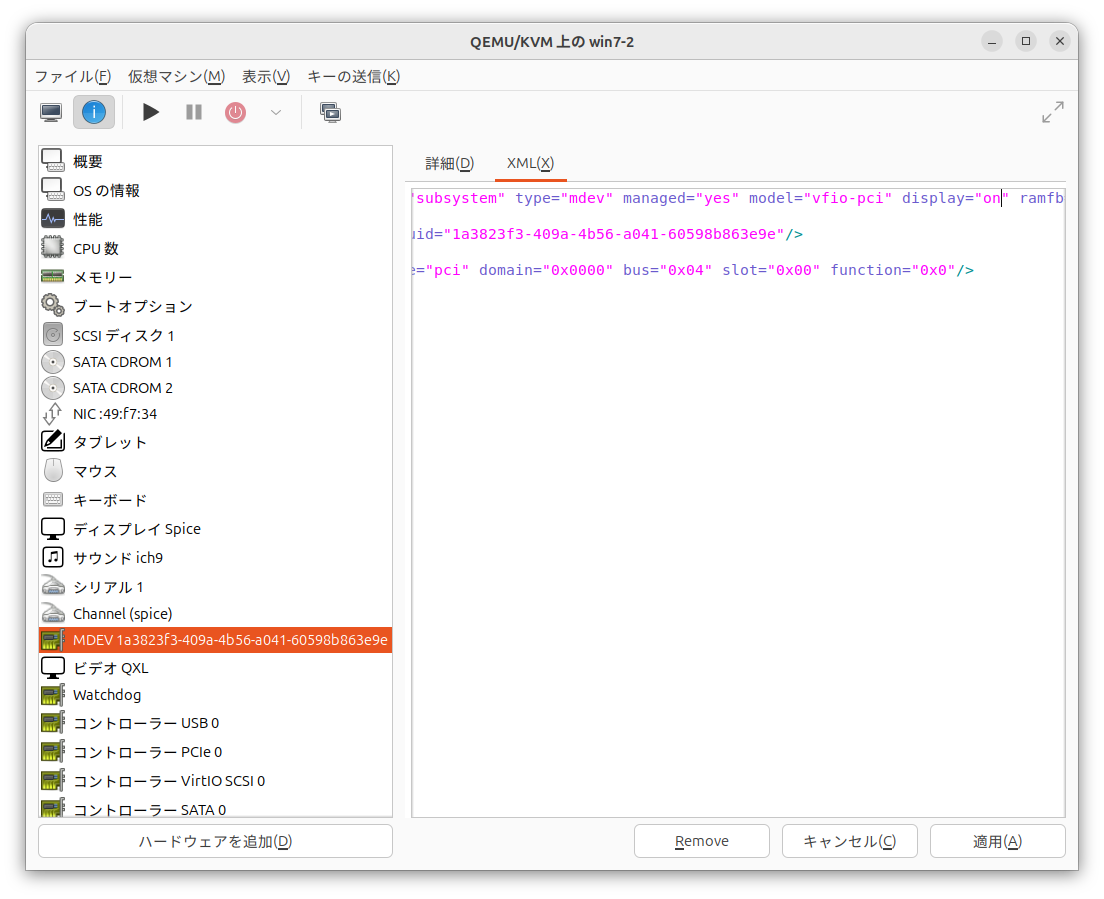Select the 性能 performance item icon
The width and height of the screenshot is (1104, 899).
click(x=53, y=219)
